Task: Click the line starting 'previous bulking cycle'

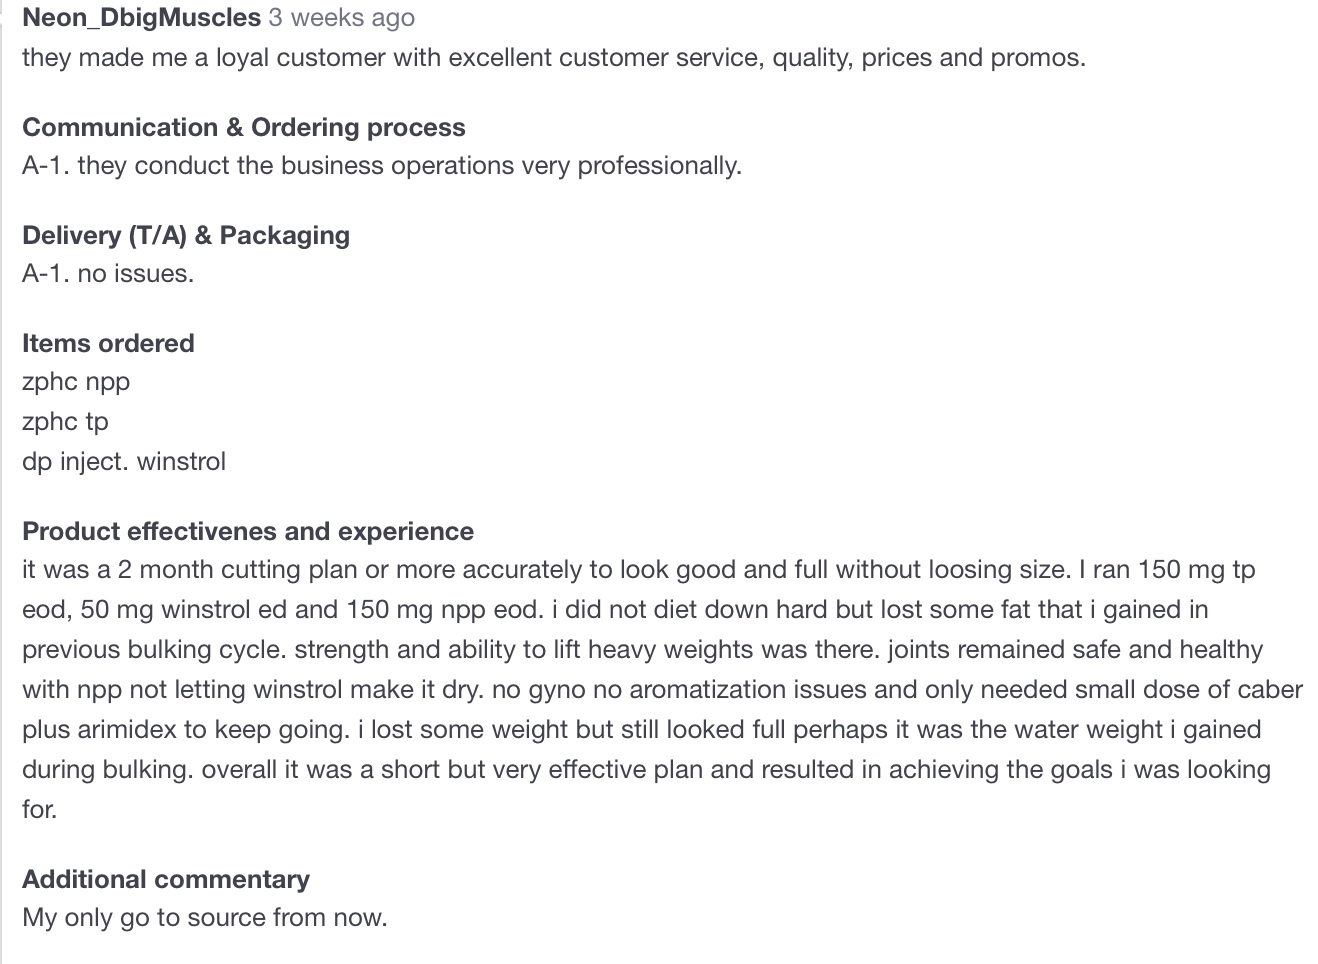Action: tap(642, 650)
